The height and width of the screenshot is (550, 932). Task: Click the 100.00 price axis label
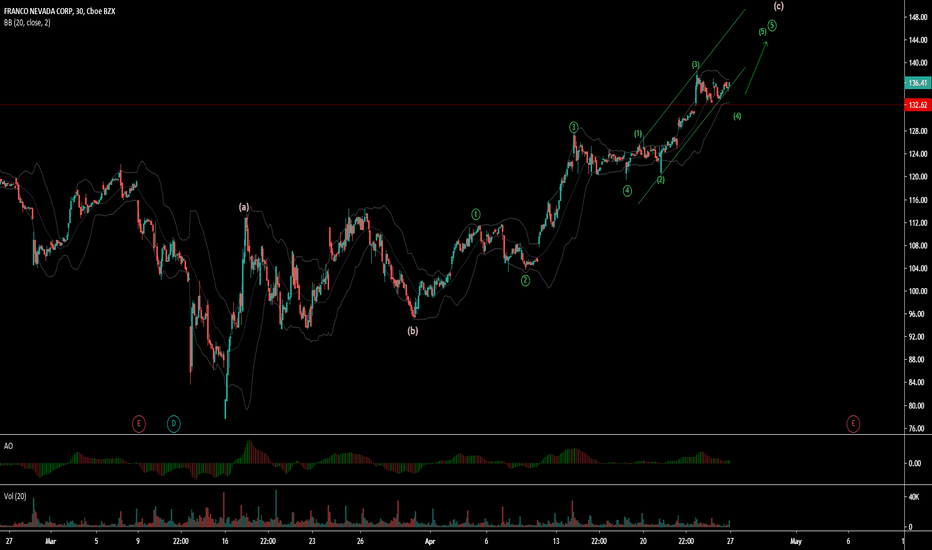pos(918,291)
